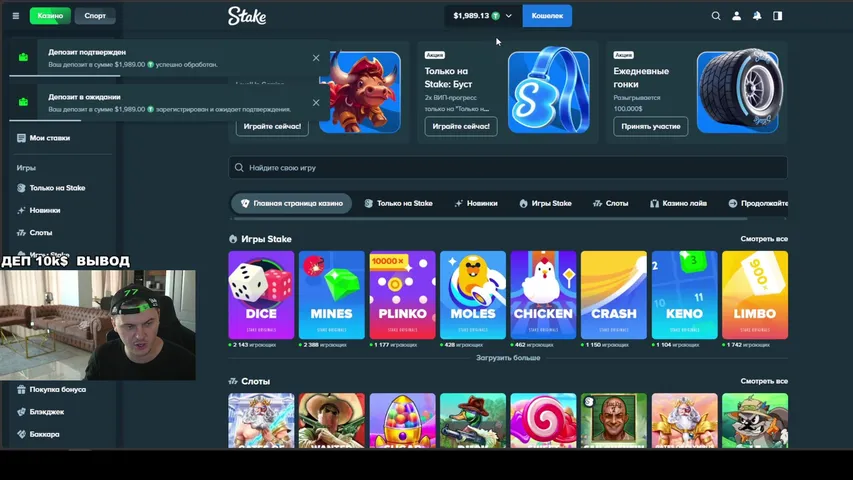Open the Wanted cowboy slot thumbnail
Image resolution: width=853 pixels, height=480 pixels.
331,421
